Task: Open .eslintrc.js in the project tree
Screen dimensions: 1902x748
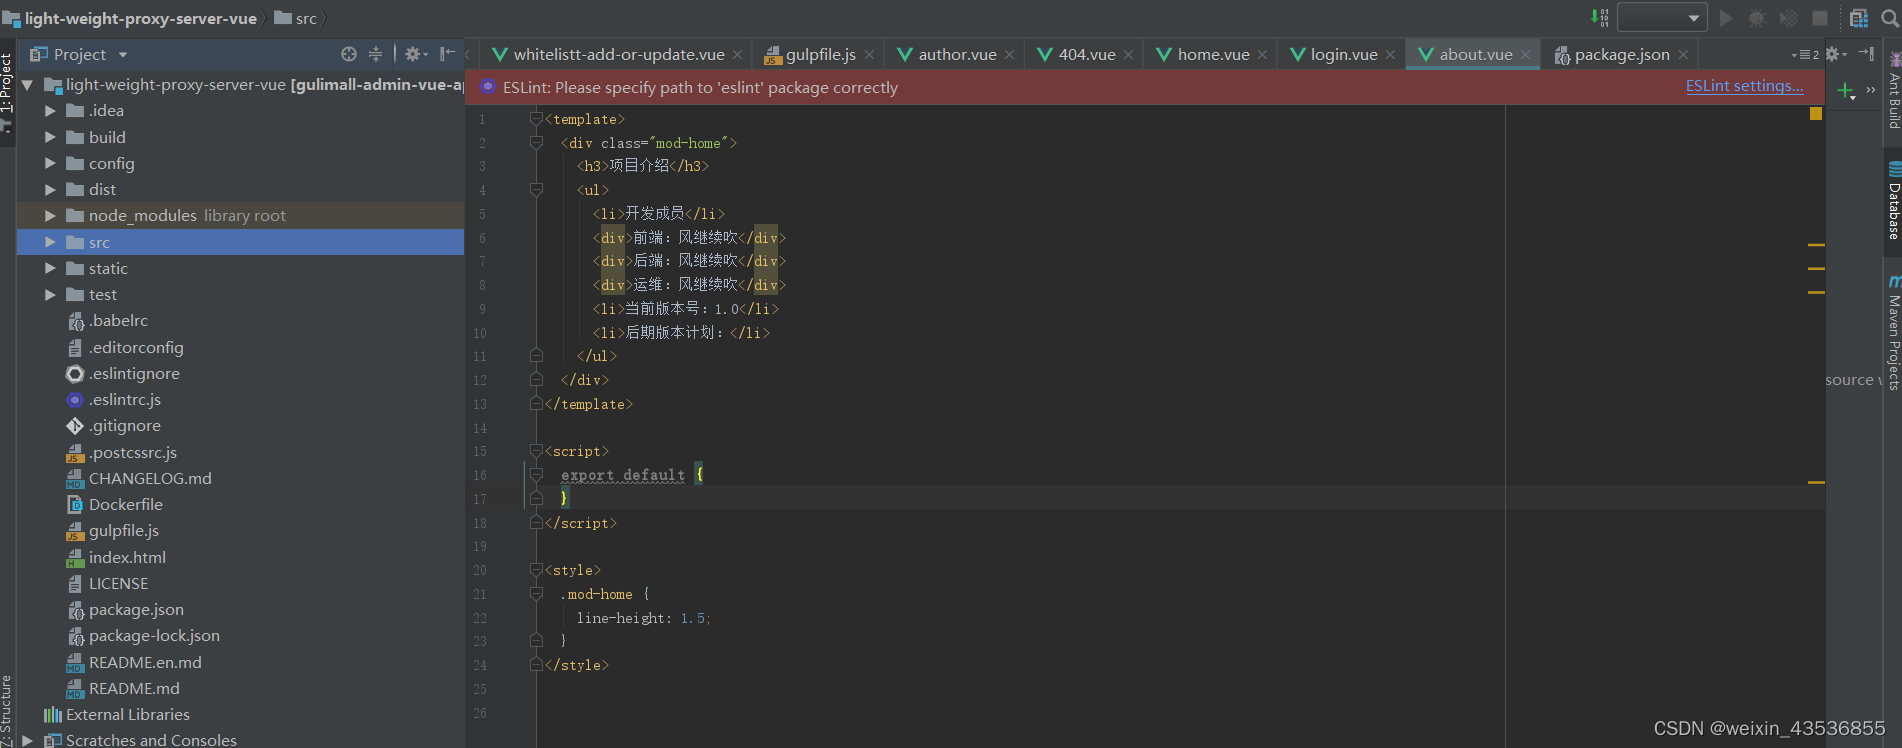Action: 124,399
